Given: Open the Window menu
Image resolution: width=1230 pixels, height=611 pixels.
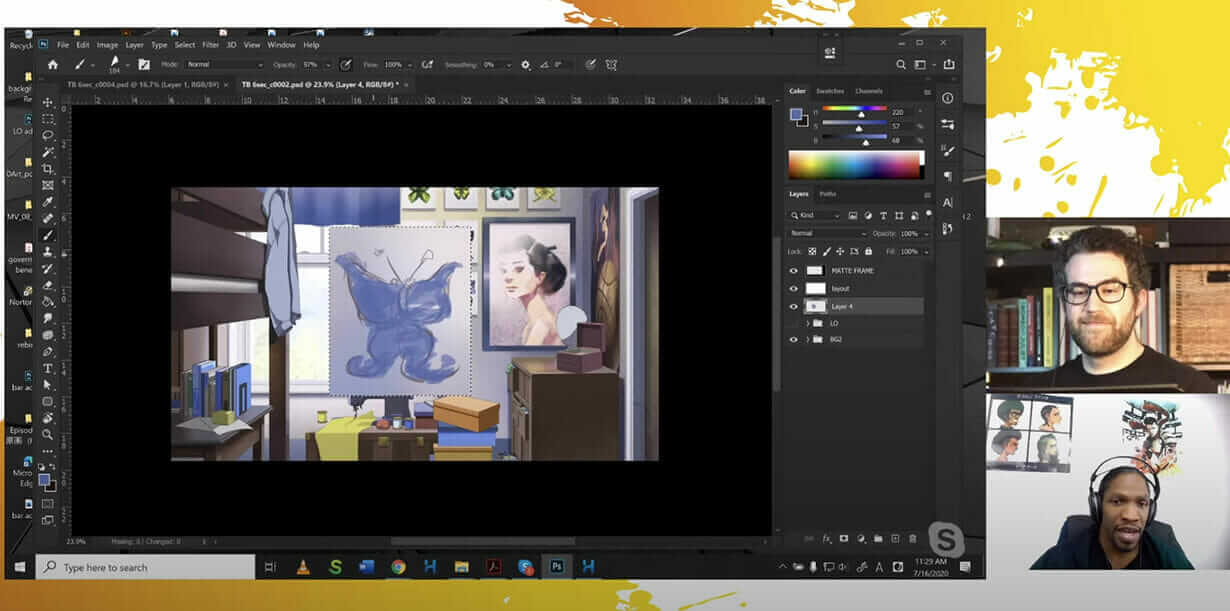Looking at the screenshot, I should click(281, 45).
